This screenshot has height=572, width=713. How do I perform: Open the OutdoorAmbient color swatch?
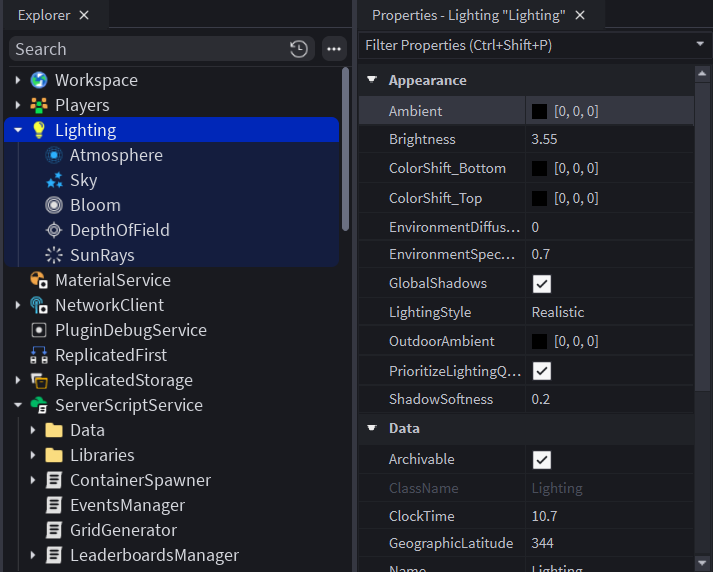[539, 341]
